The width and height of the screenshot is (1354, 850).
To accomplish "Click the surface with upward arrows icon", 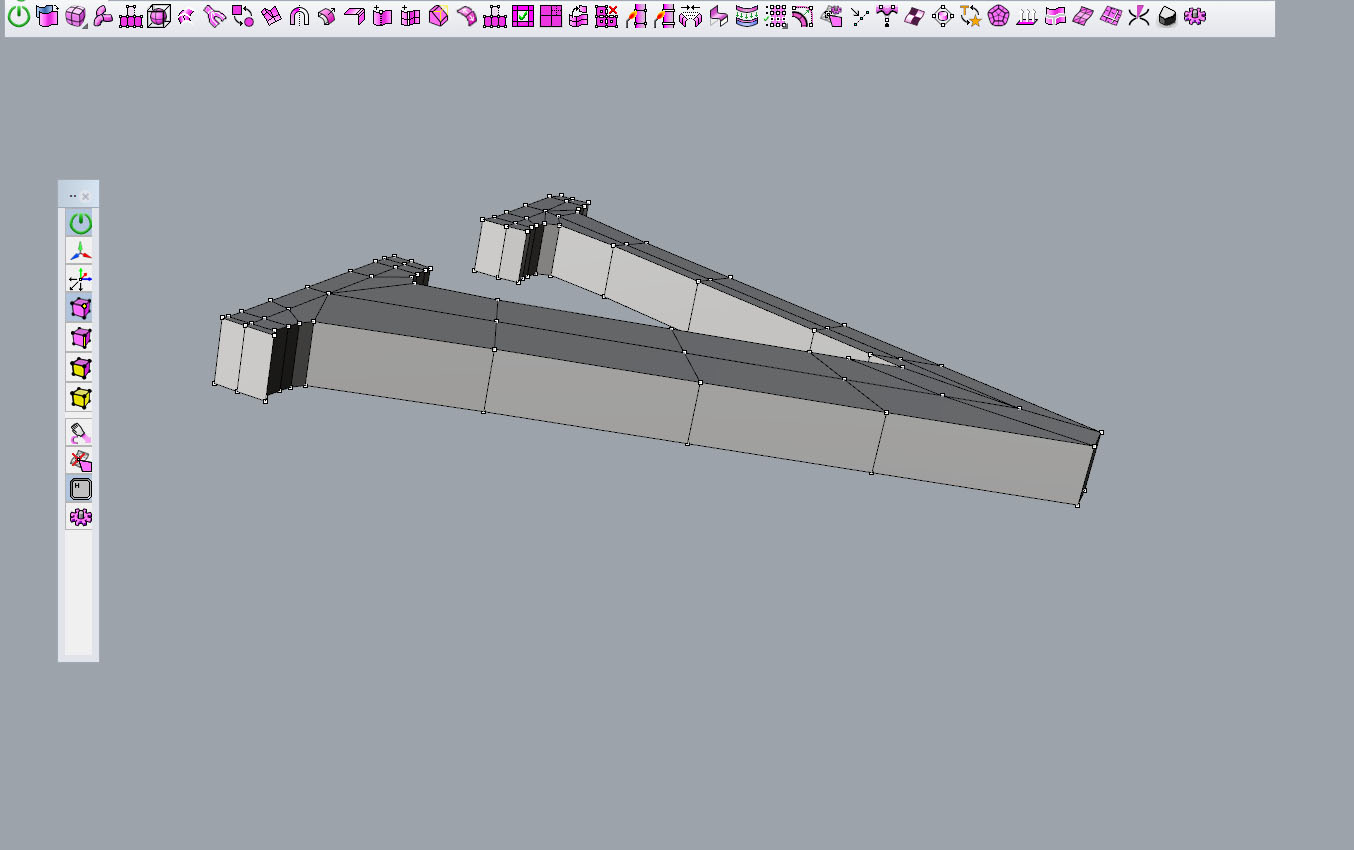I will click(x=1027, y=16).
